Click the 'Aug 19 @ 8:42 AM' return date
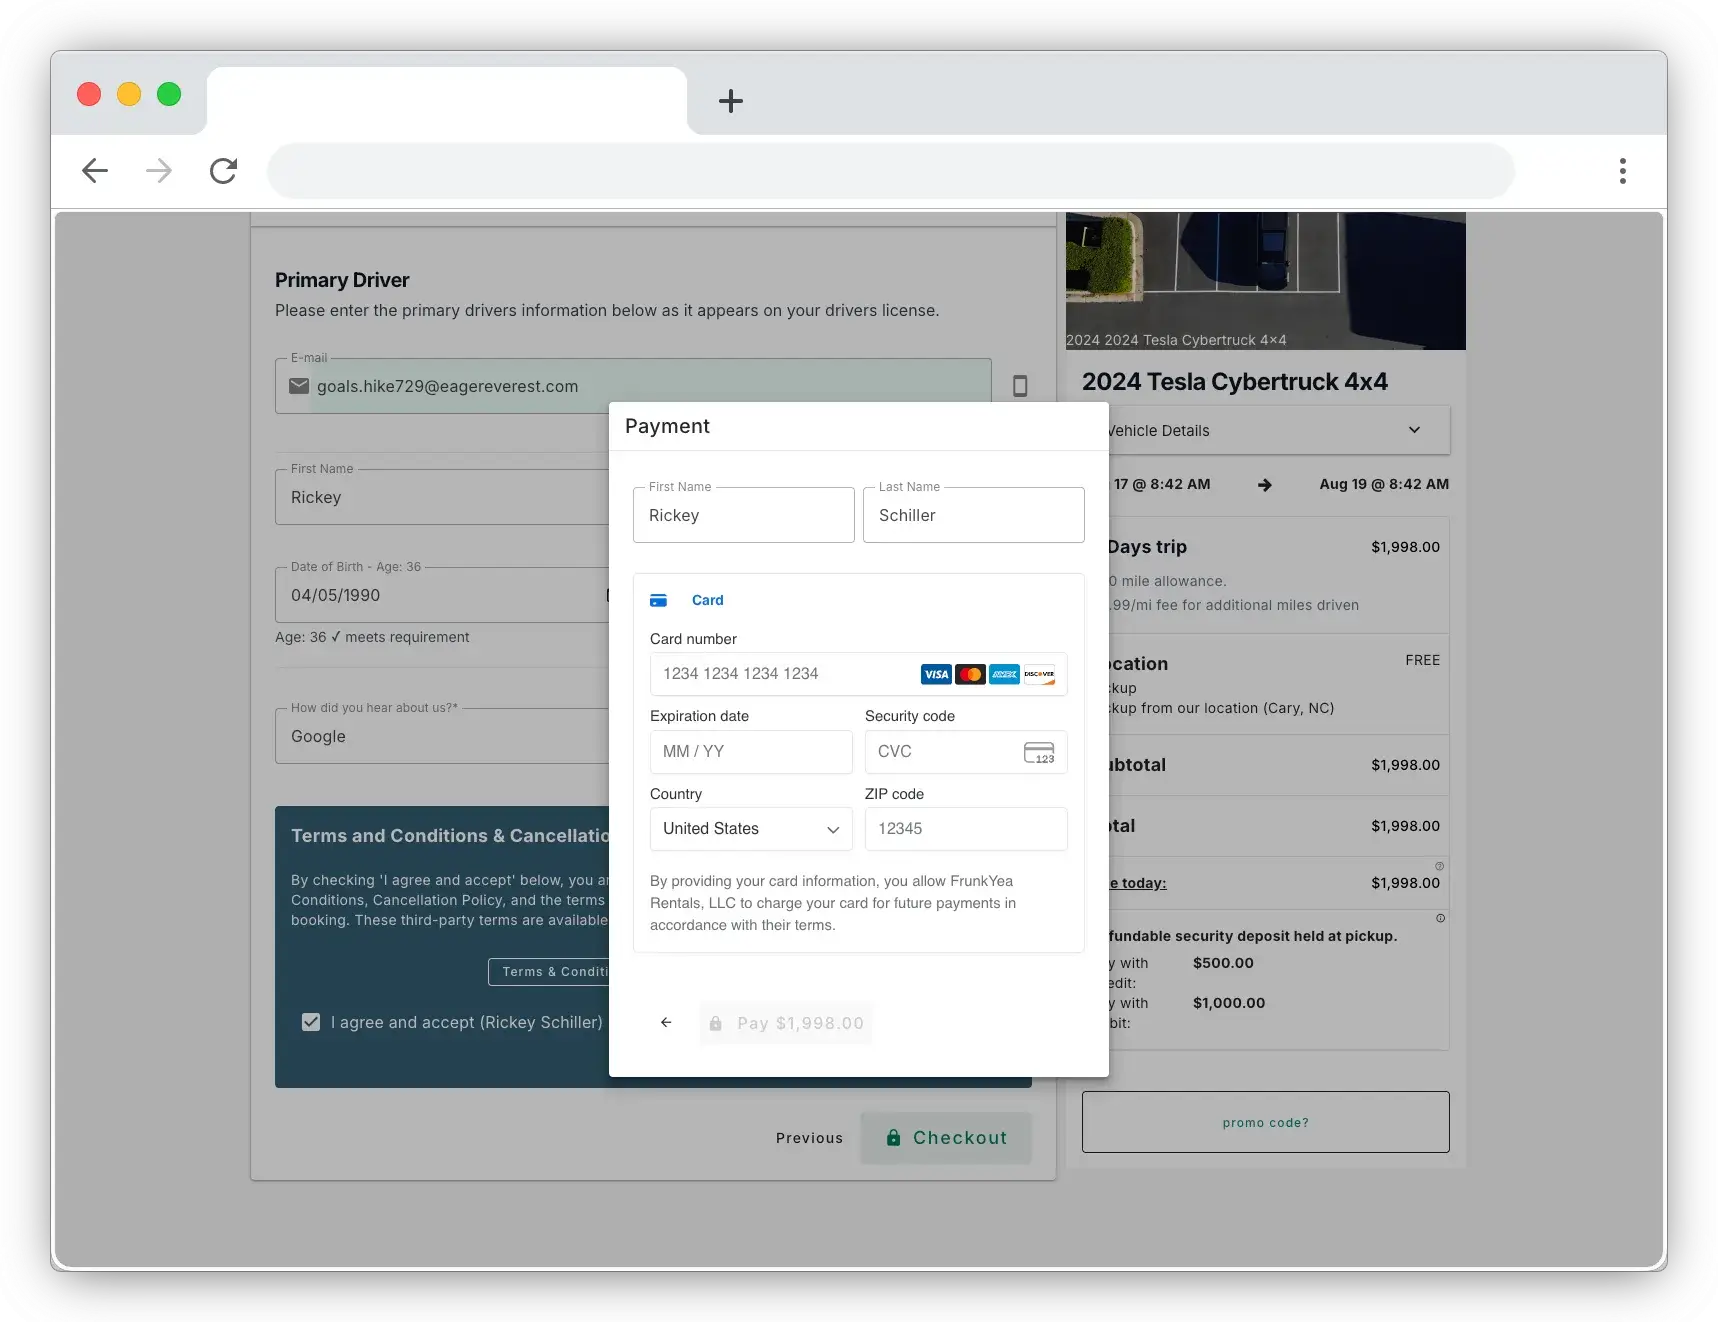This screenshot has height=1322, width=1718. pos(1384,485)
